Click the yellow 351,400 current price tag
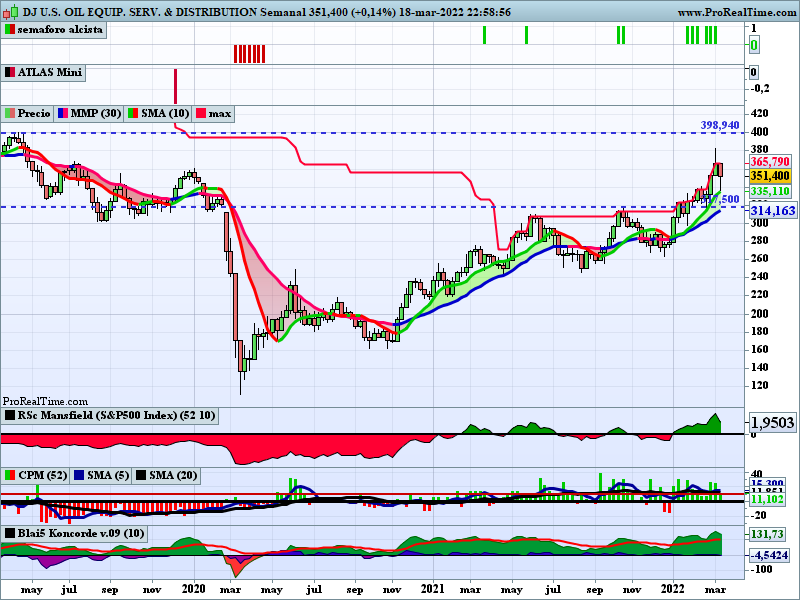The width and height of the screenshot is (800, 600). coord(770,176)
